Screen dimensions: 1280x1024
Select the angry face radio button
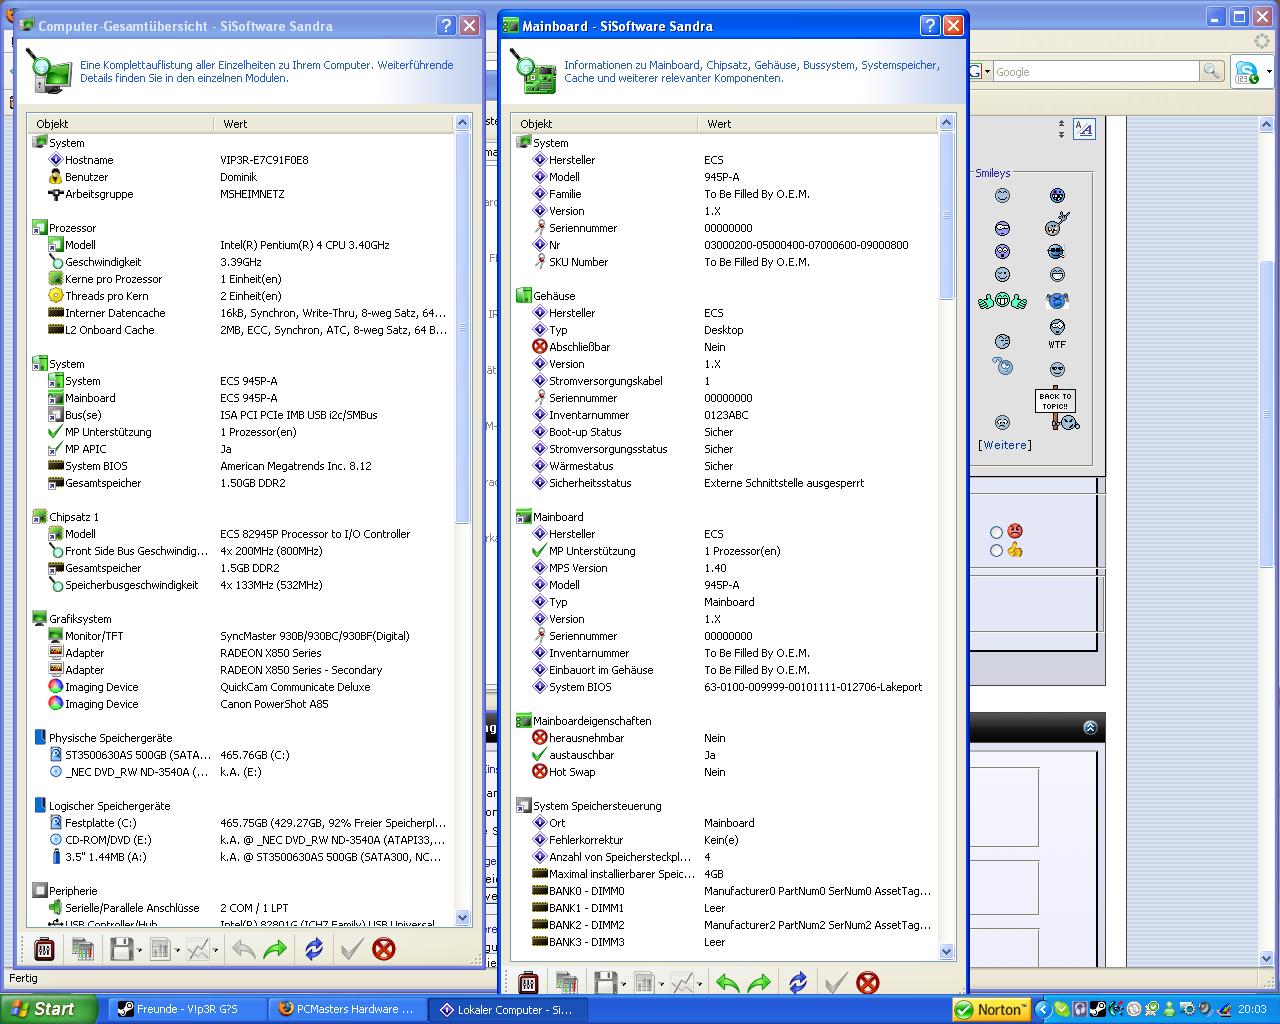(996, 532)
